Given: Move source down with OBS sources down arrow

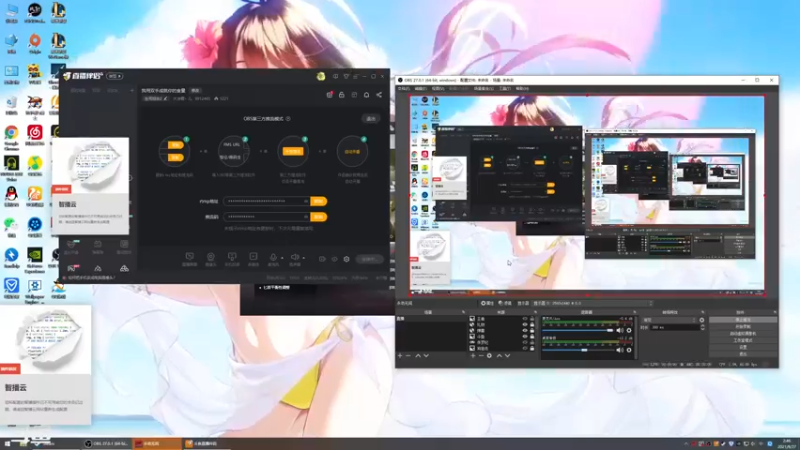Looking at the screenshot, I should point(508,356).
